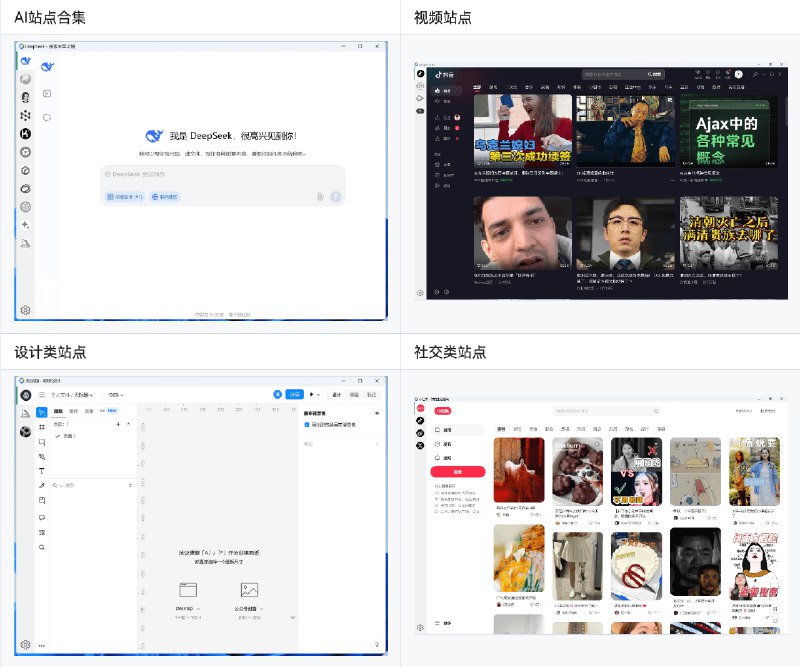This screenshot has width=800, height=667.
Task: Open the hamburger menu in 即时设计
Action: click(42, 394)
